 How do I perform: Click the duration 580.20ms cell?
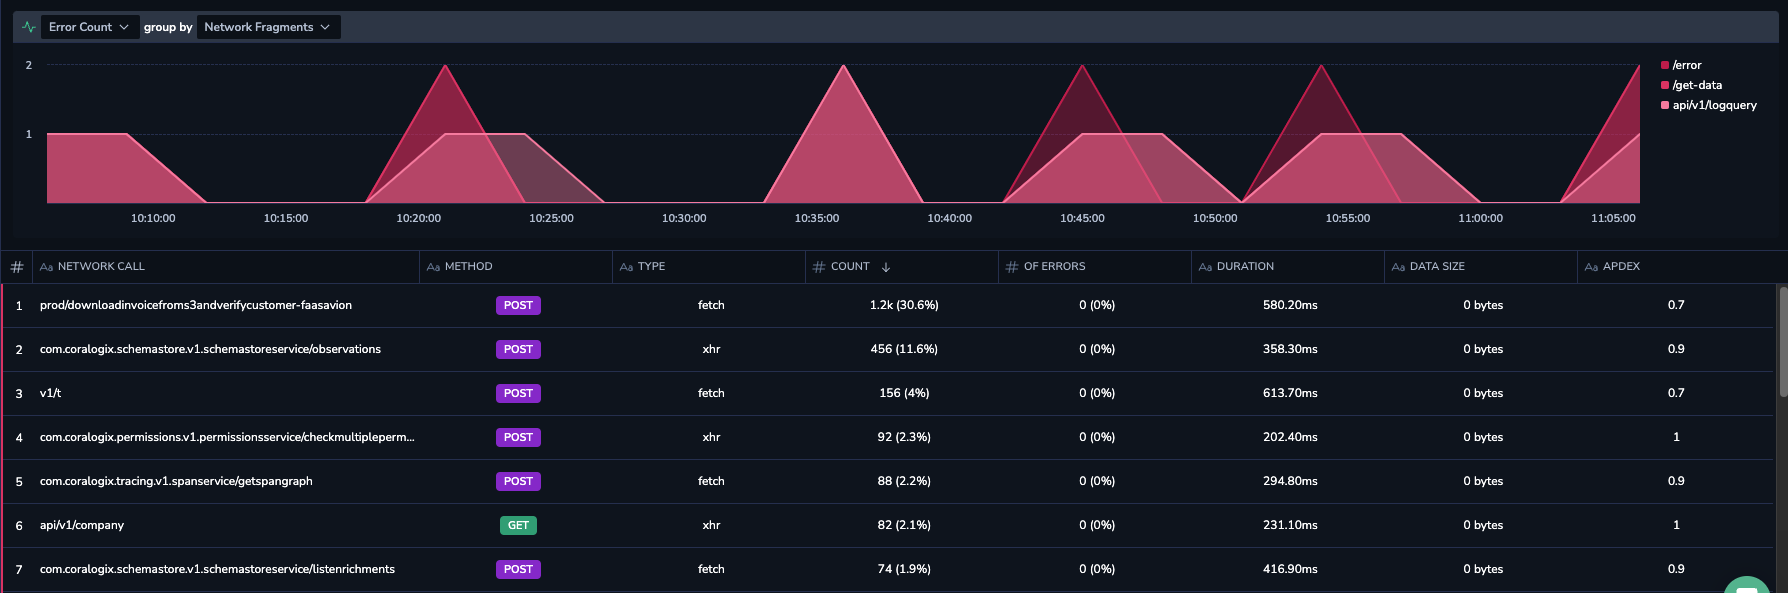(x=1290, y=305)
